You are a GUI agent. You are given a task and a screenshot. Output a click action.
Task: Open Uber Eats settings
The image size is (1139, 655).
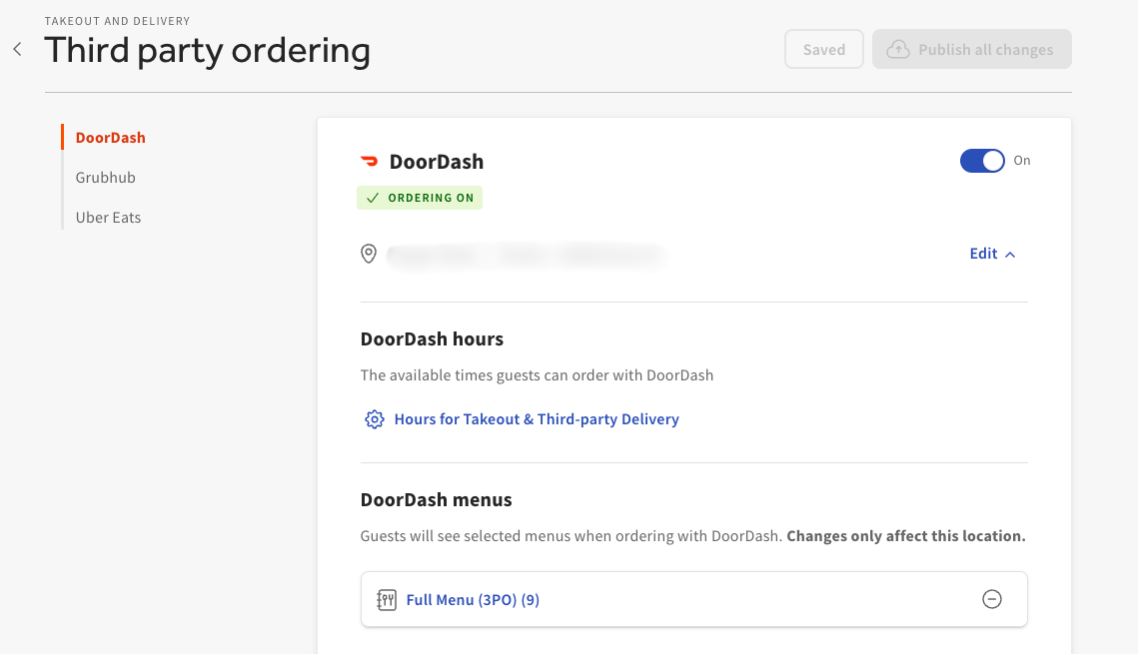[107, 217]
